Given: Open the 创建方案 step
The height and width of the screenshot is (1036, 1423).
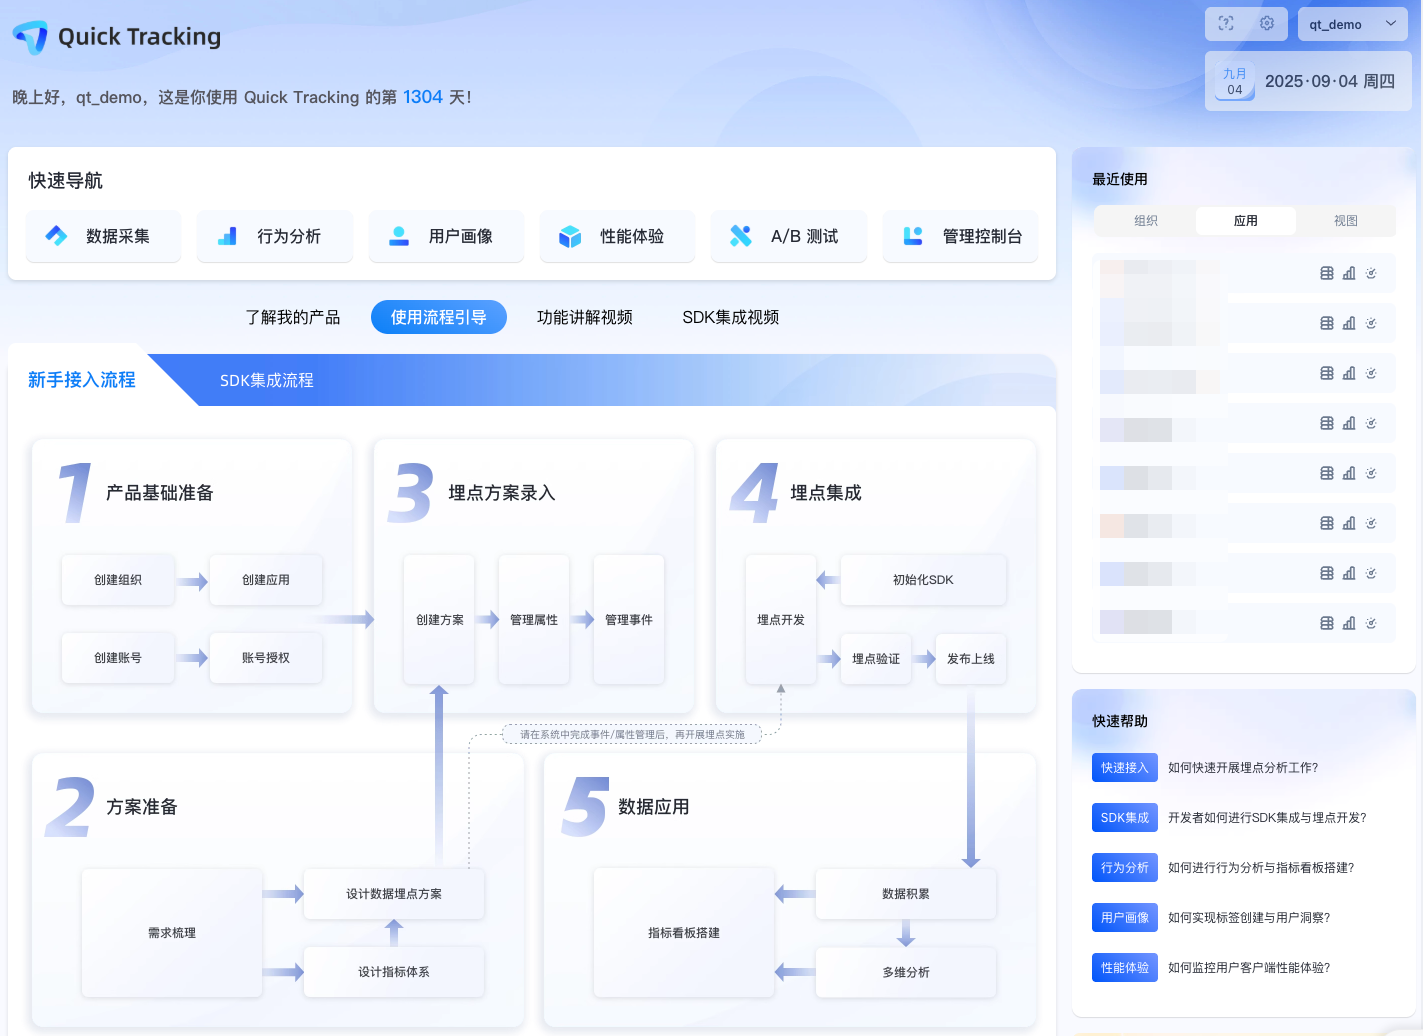Looking at the screenshot, I should (439, 620).
